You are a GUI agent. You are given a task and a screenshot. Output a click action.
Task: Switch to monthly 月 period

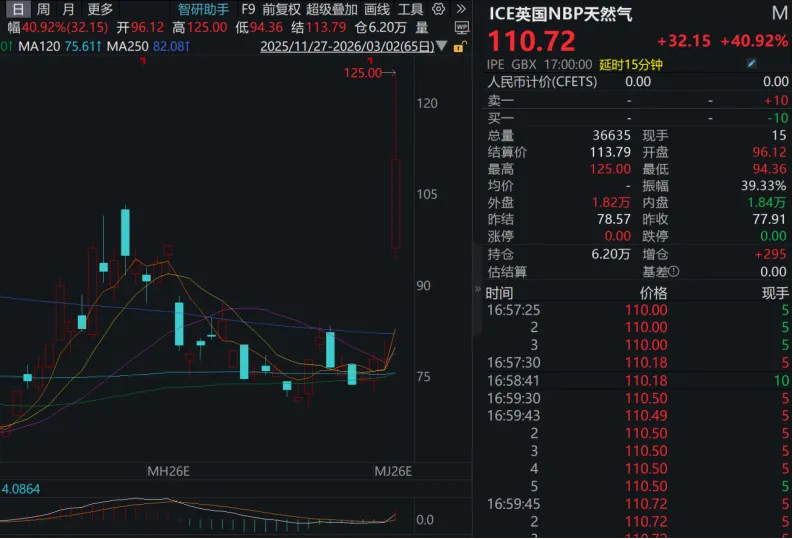point(68,9)
